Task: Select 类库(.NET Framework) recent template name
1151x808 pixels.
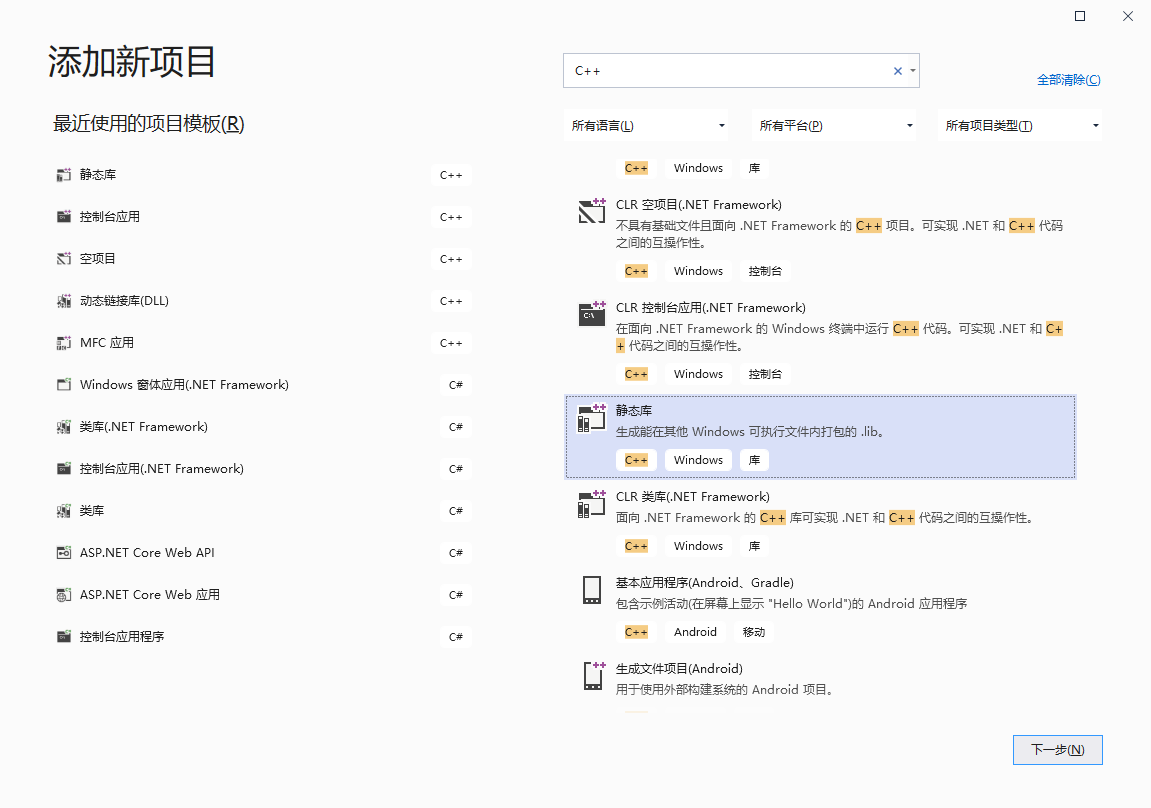Action: pos(143,426)
